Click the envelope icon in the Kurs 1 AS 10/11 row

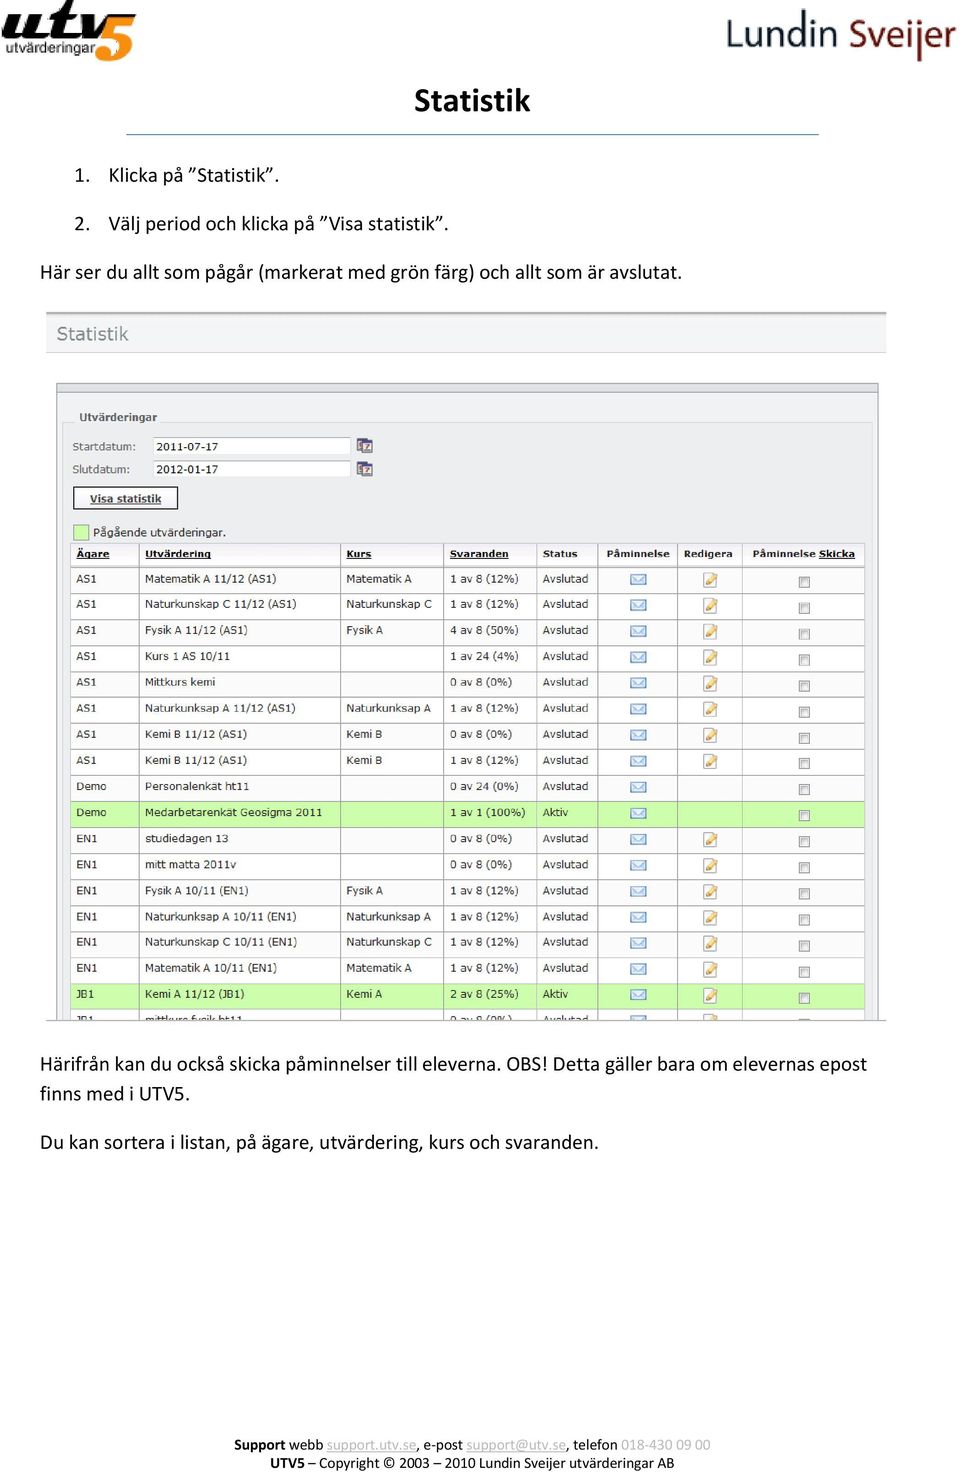[638, 658]
